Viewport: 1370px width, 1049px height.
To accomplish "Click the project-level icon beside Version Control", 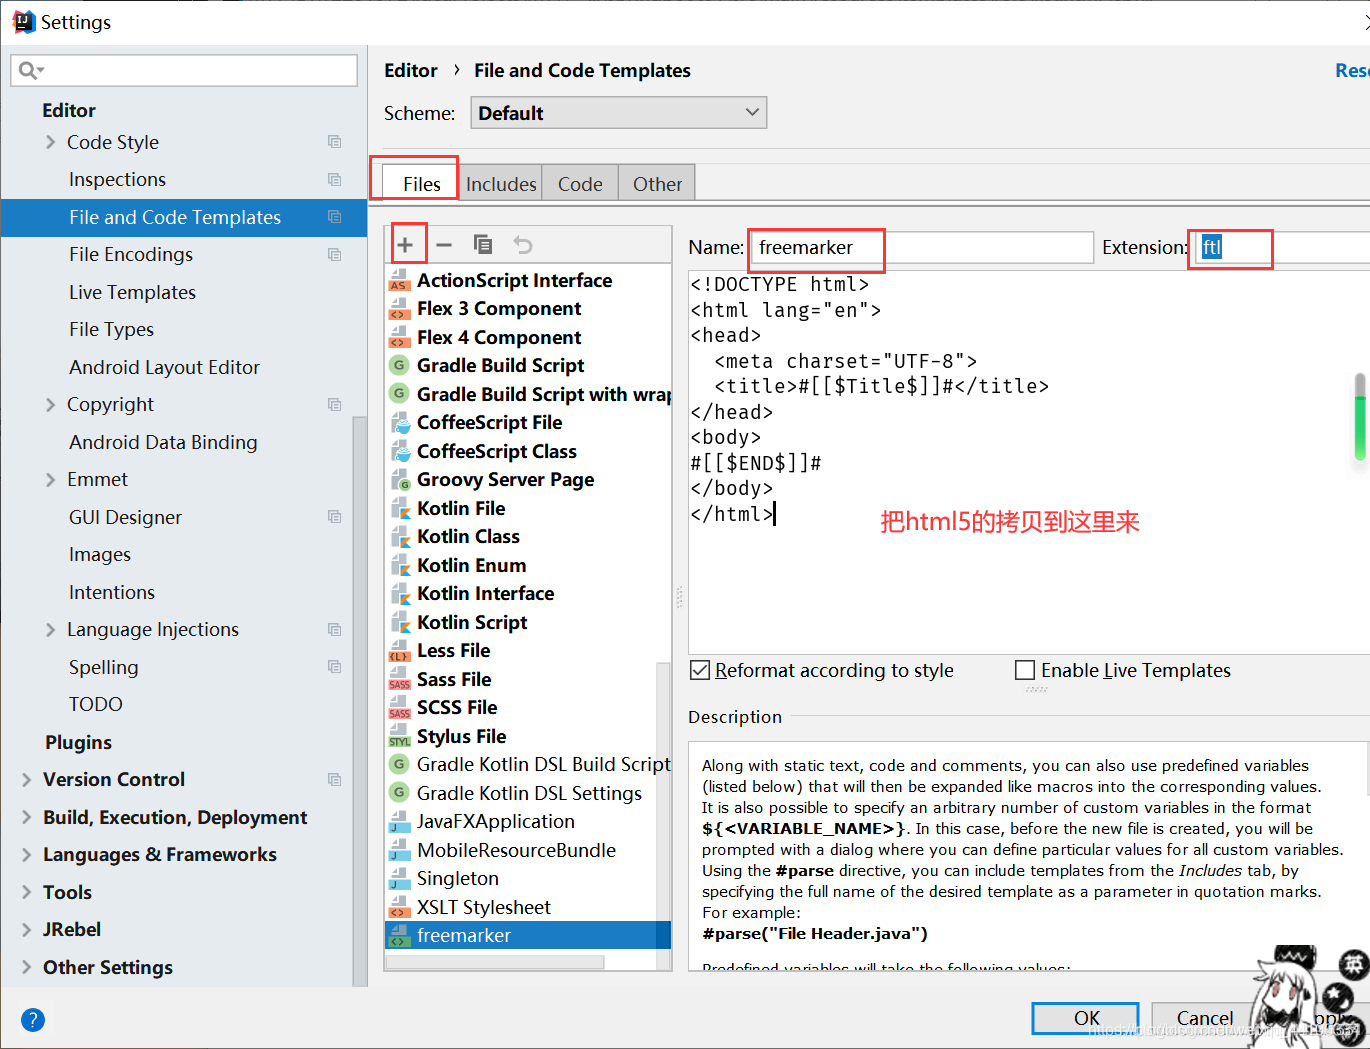I will (x=335, y=779).
